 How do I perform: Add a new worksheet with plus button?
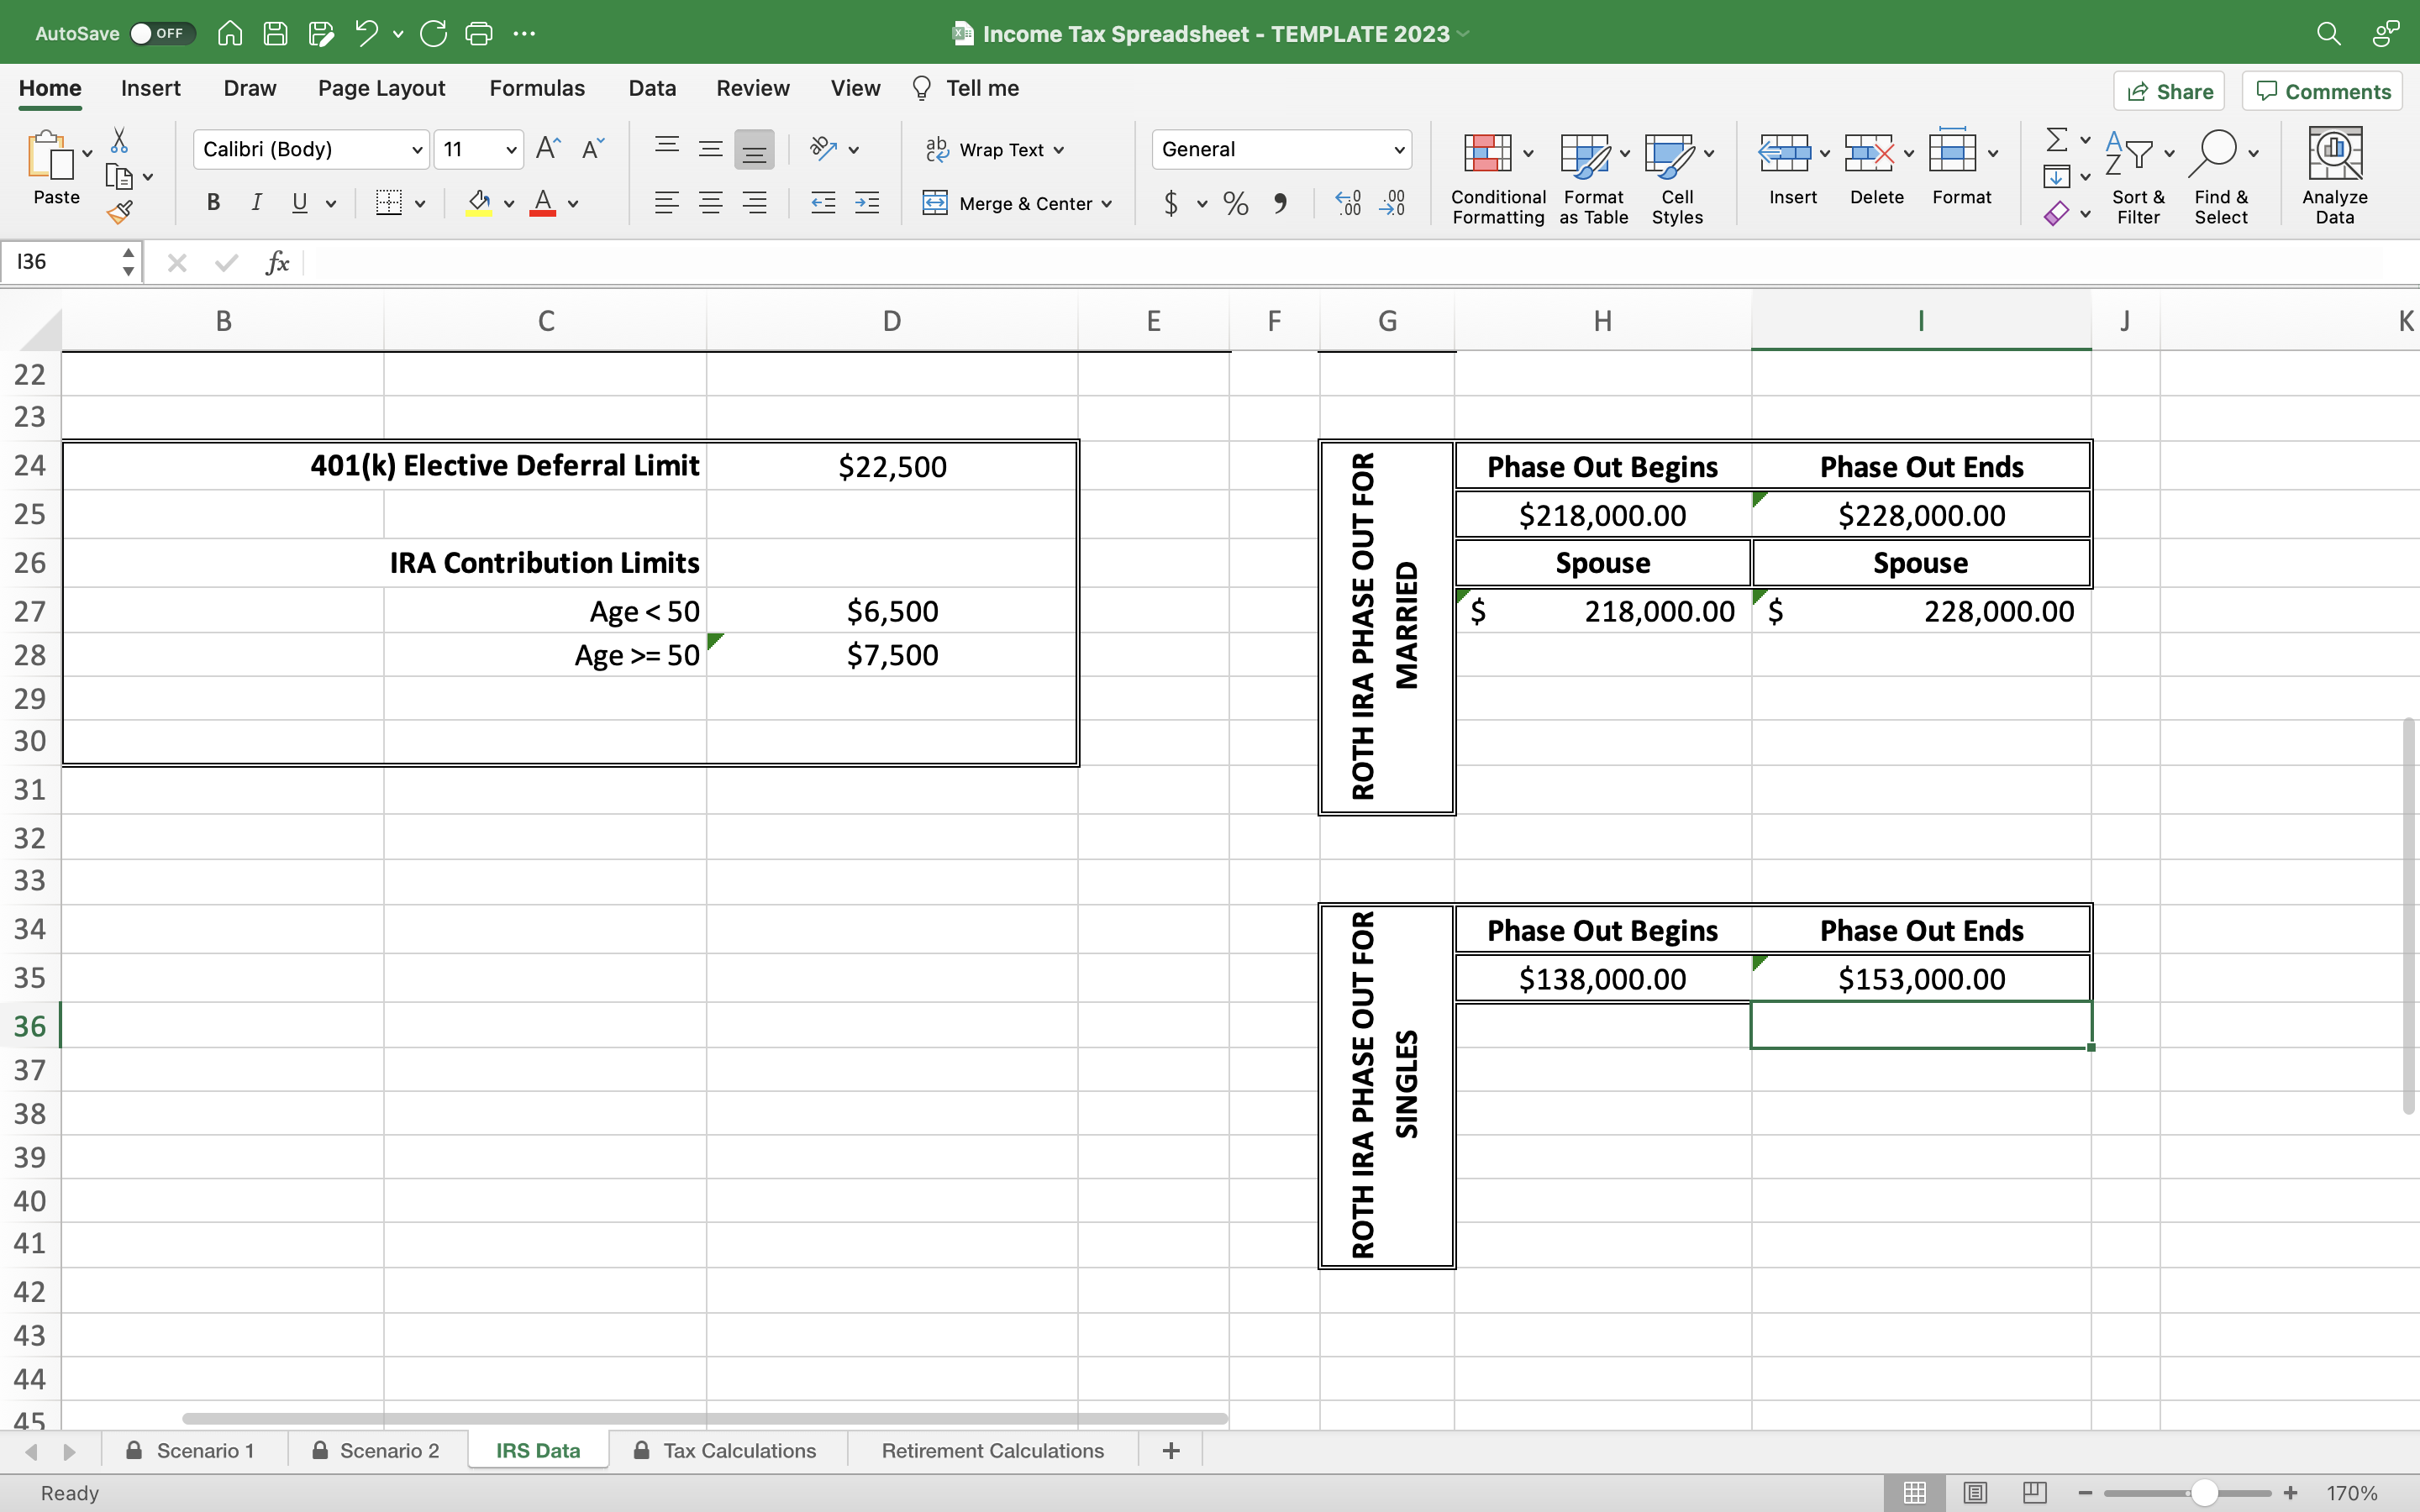(1170, 1450)
